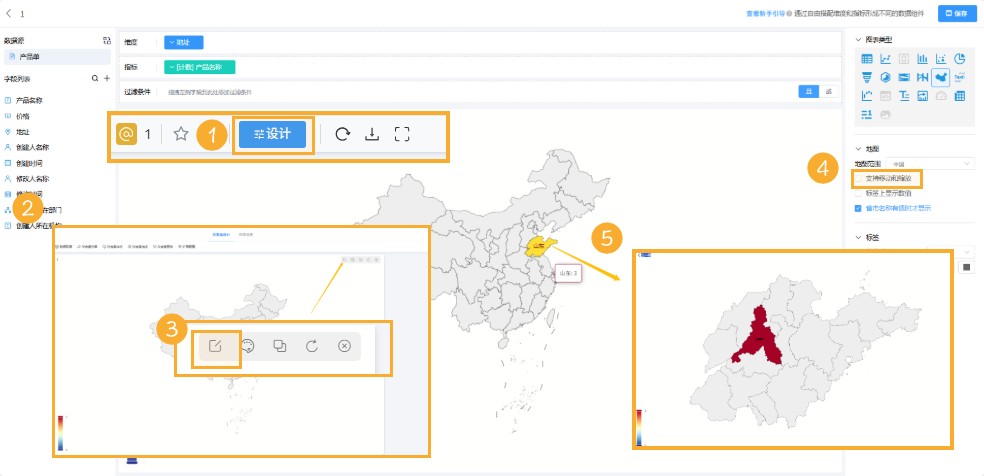
Task: Click the back arrow at top left
Action: coord(9,14)
